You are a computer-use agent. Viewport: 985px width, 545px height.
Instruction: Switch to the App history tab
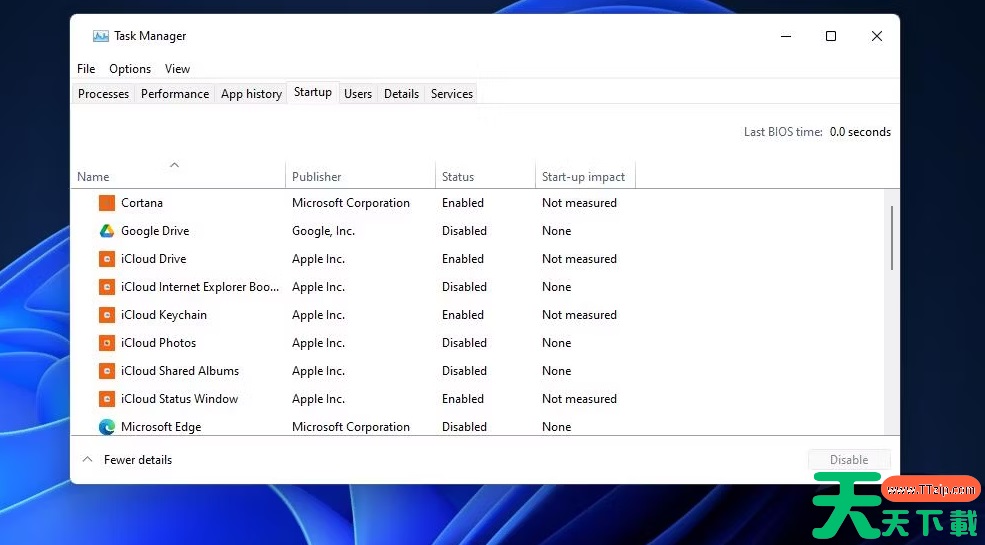tap(251, 94)
